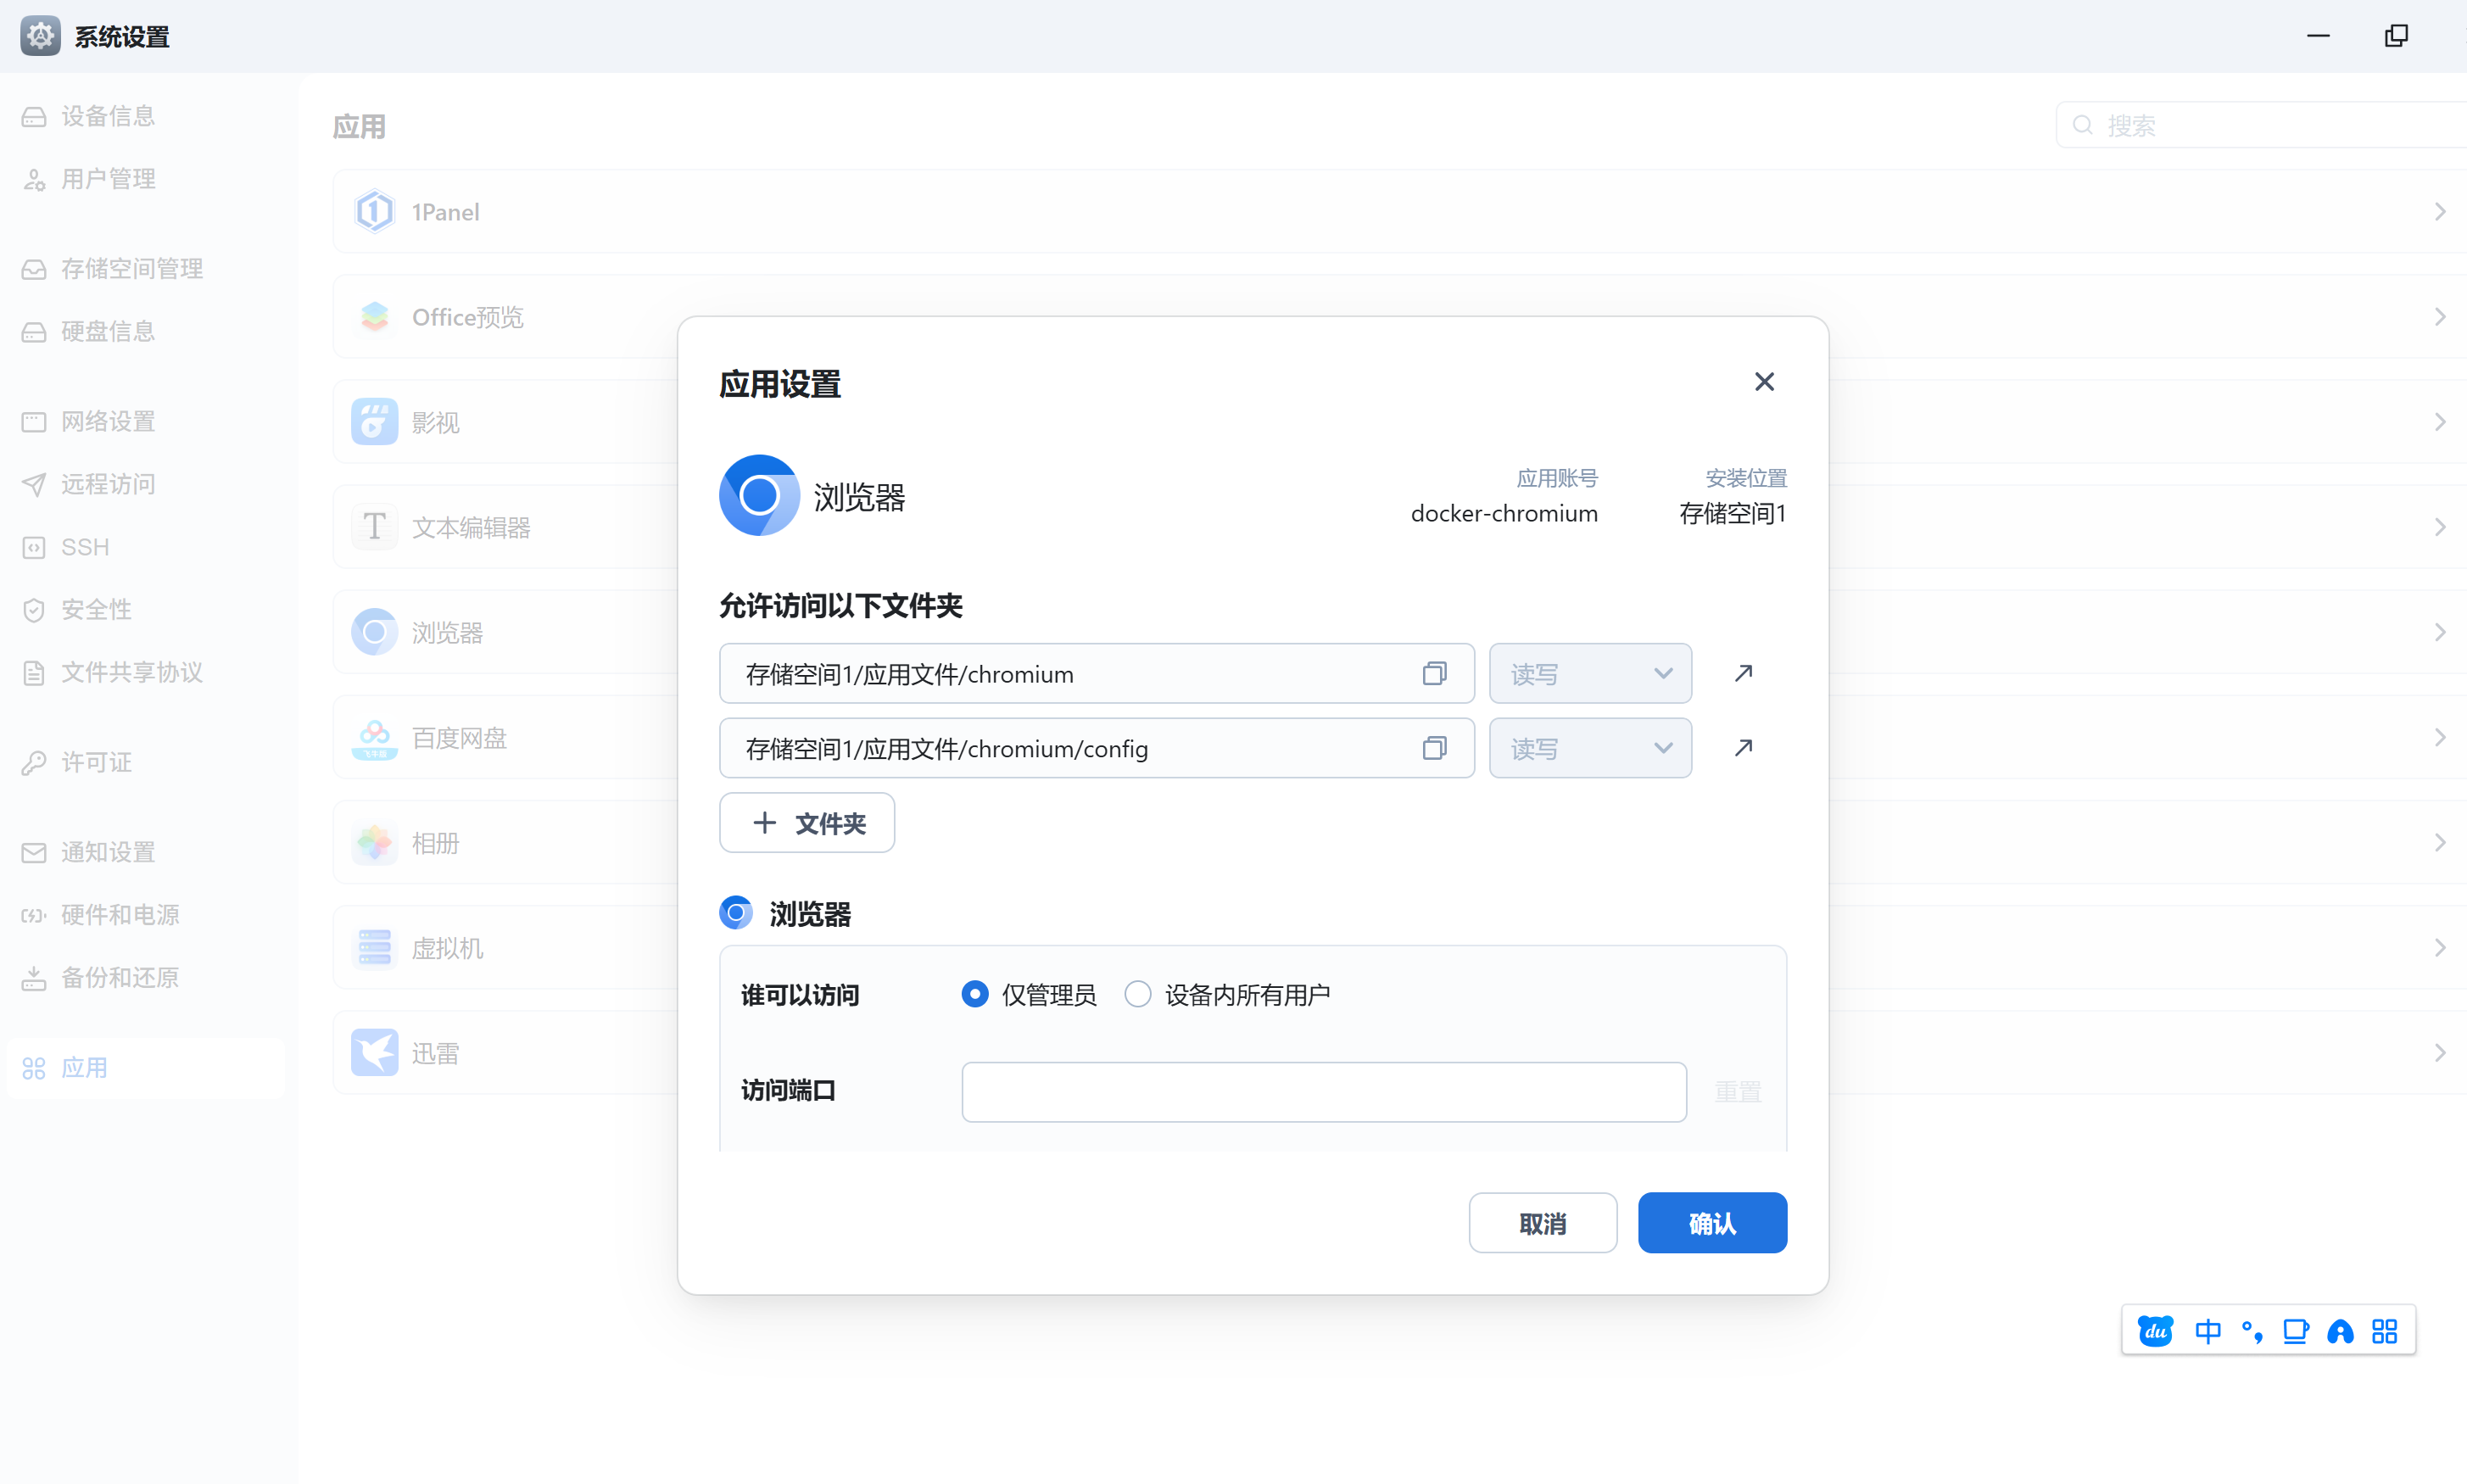The width and height of the screenshot is (2467, 1484).
Task: Switch the IME Chinese mode indicator
Action: (2208, 1331)
